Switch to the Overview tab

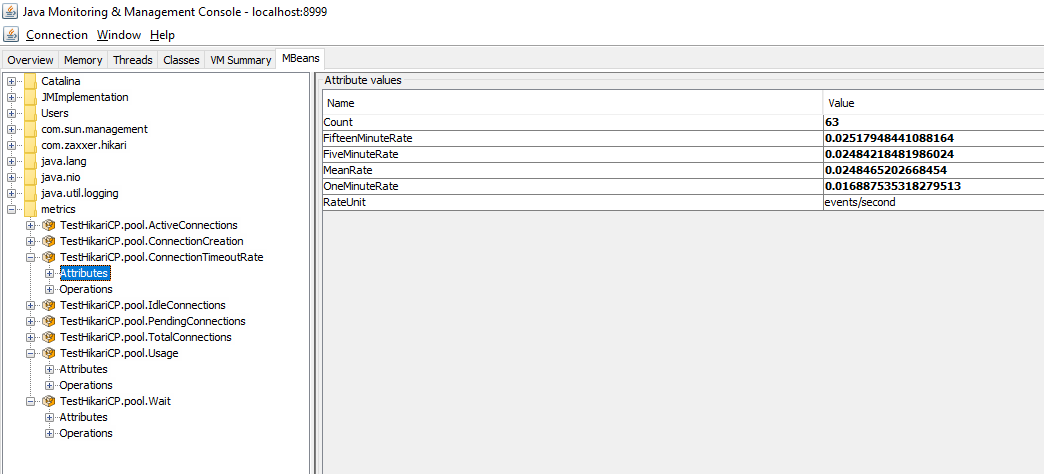coord(30,60)
